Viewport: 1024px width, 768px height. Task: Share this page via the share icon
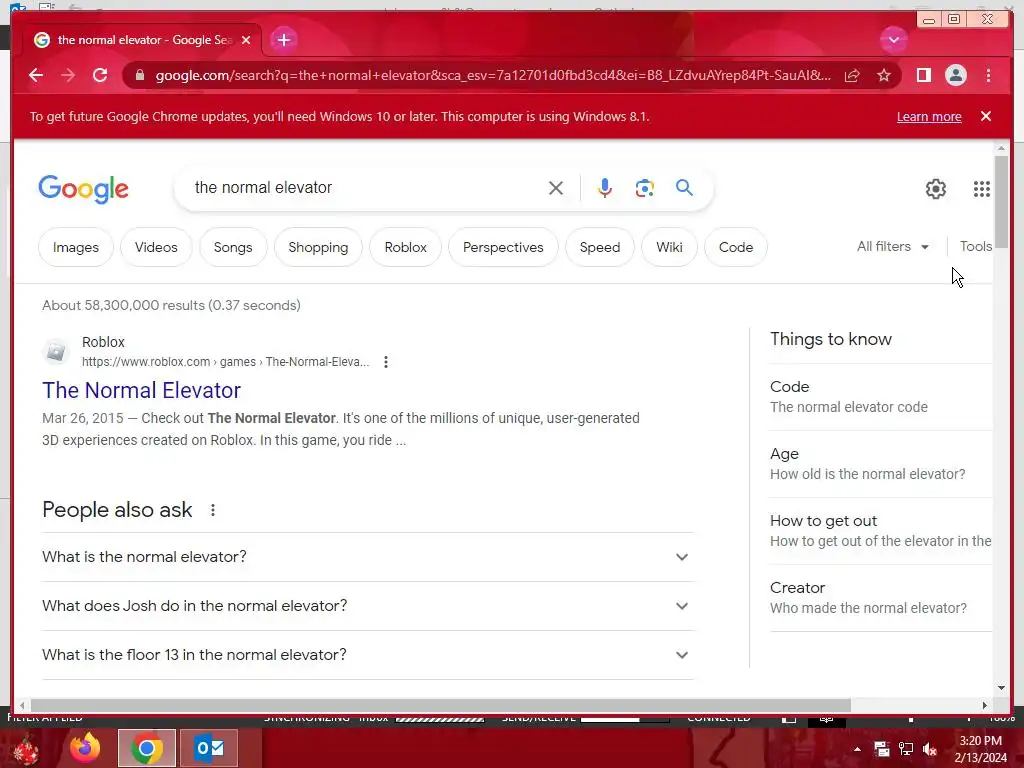pyautogui.click(x=852, y=76)
